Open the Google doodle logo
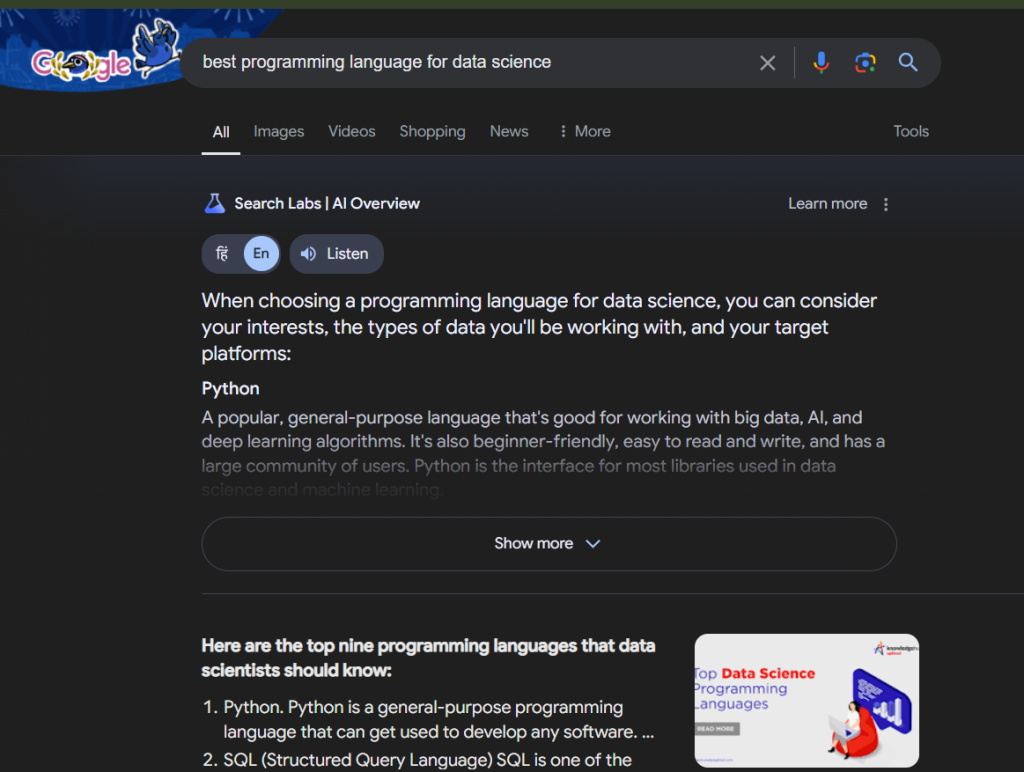This screenshot has width=1024, height=772. [x=104, y=56]
